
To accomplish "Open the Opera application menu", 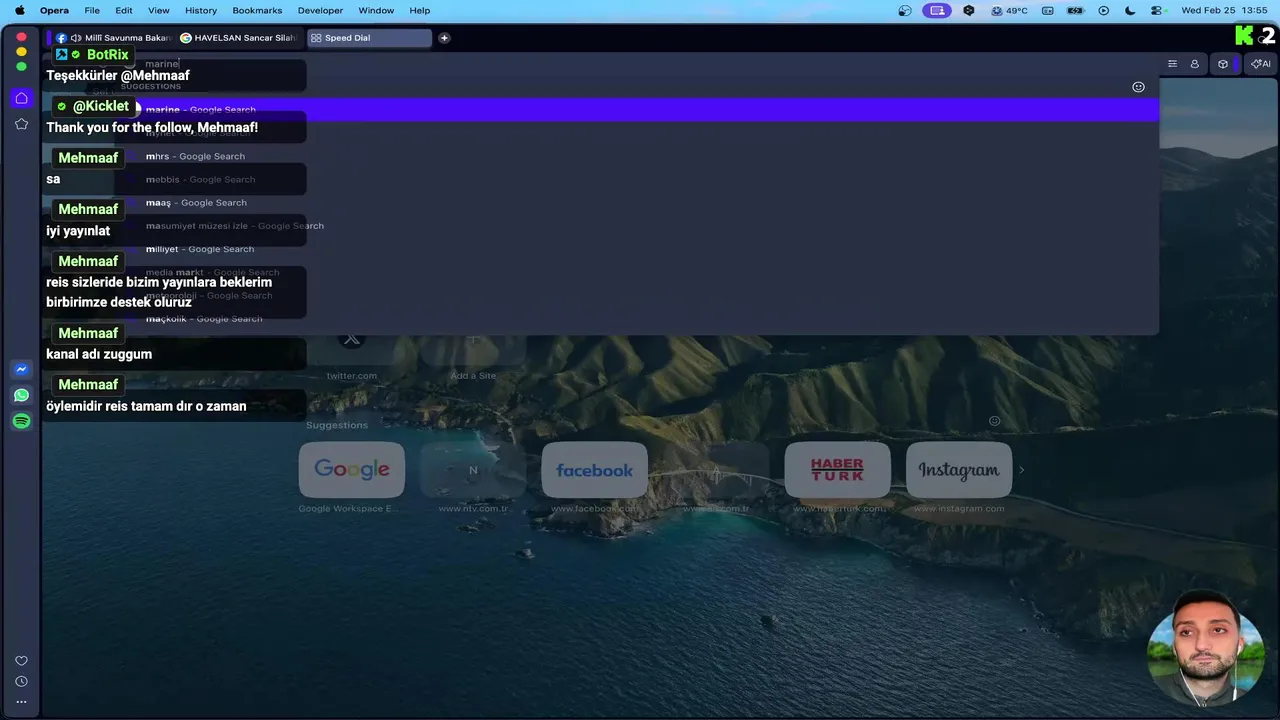I will 54,10.
